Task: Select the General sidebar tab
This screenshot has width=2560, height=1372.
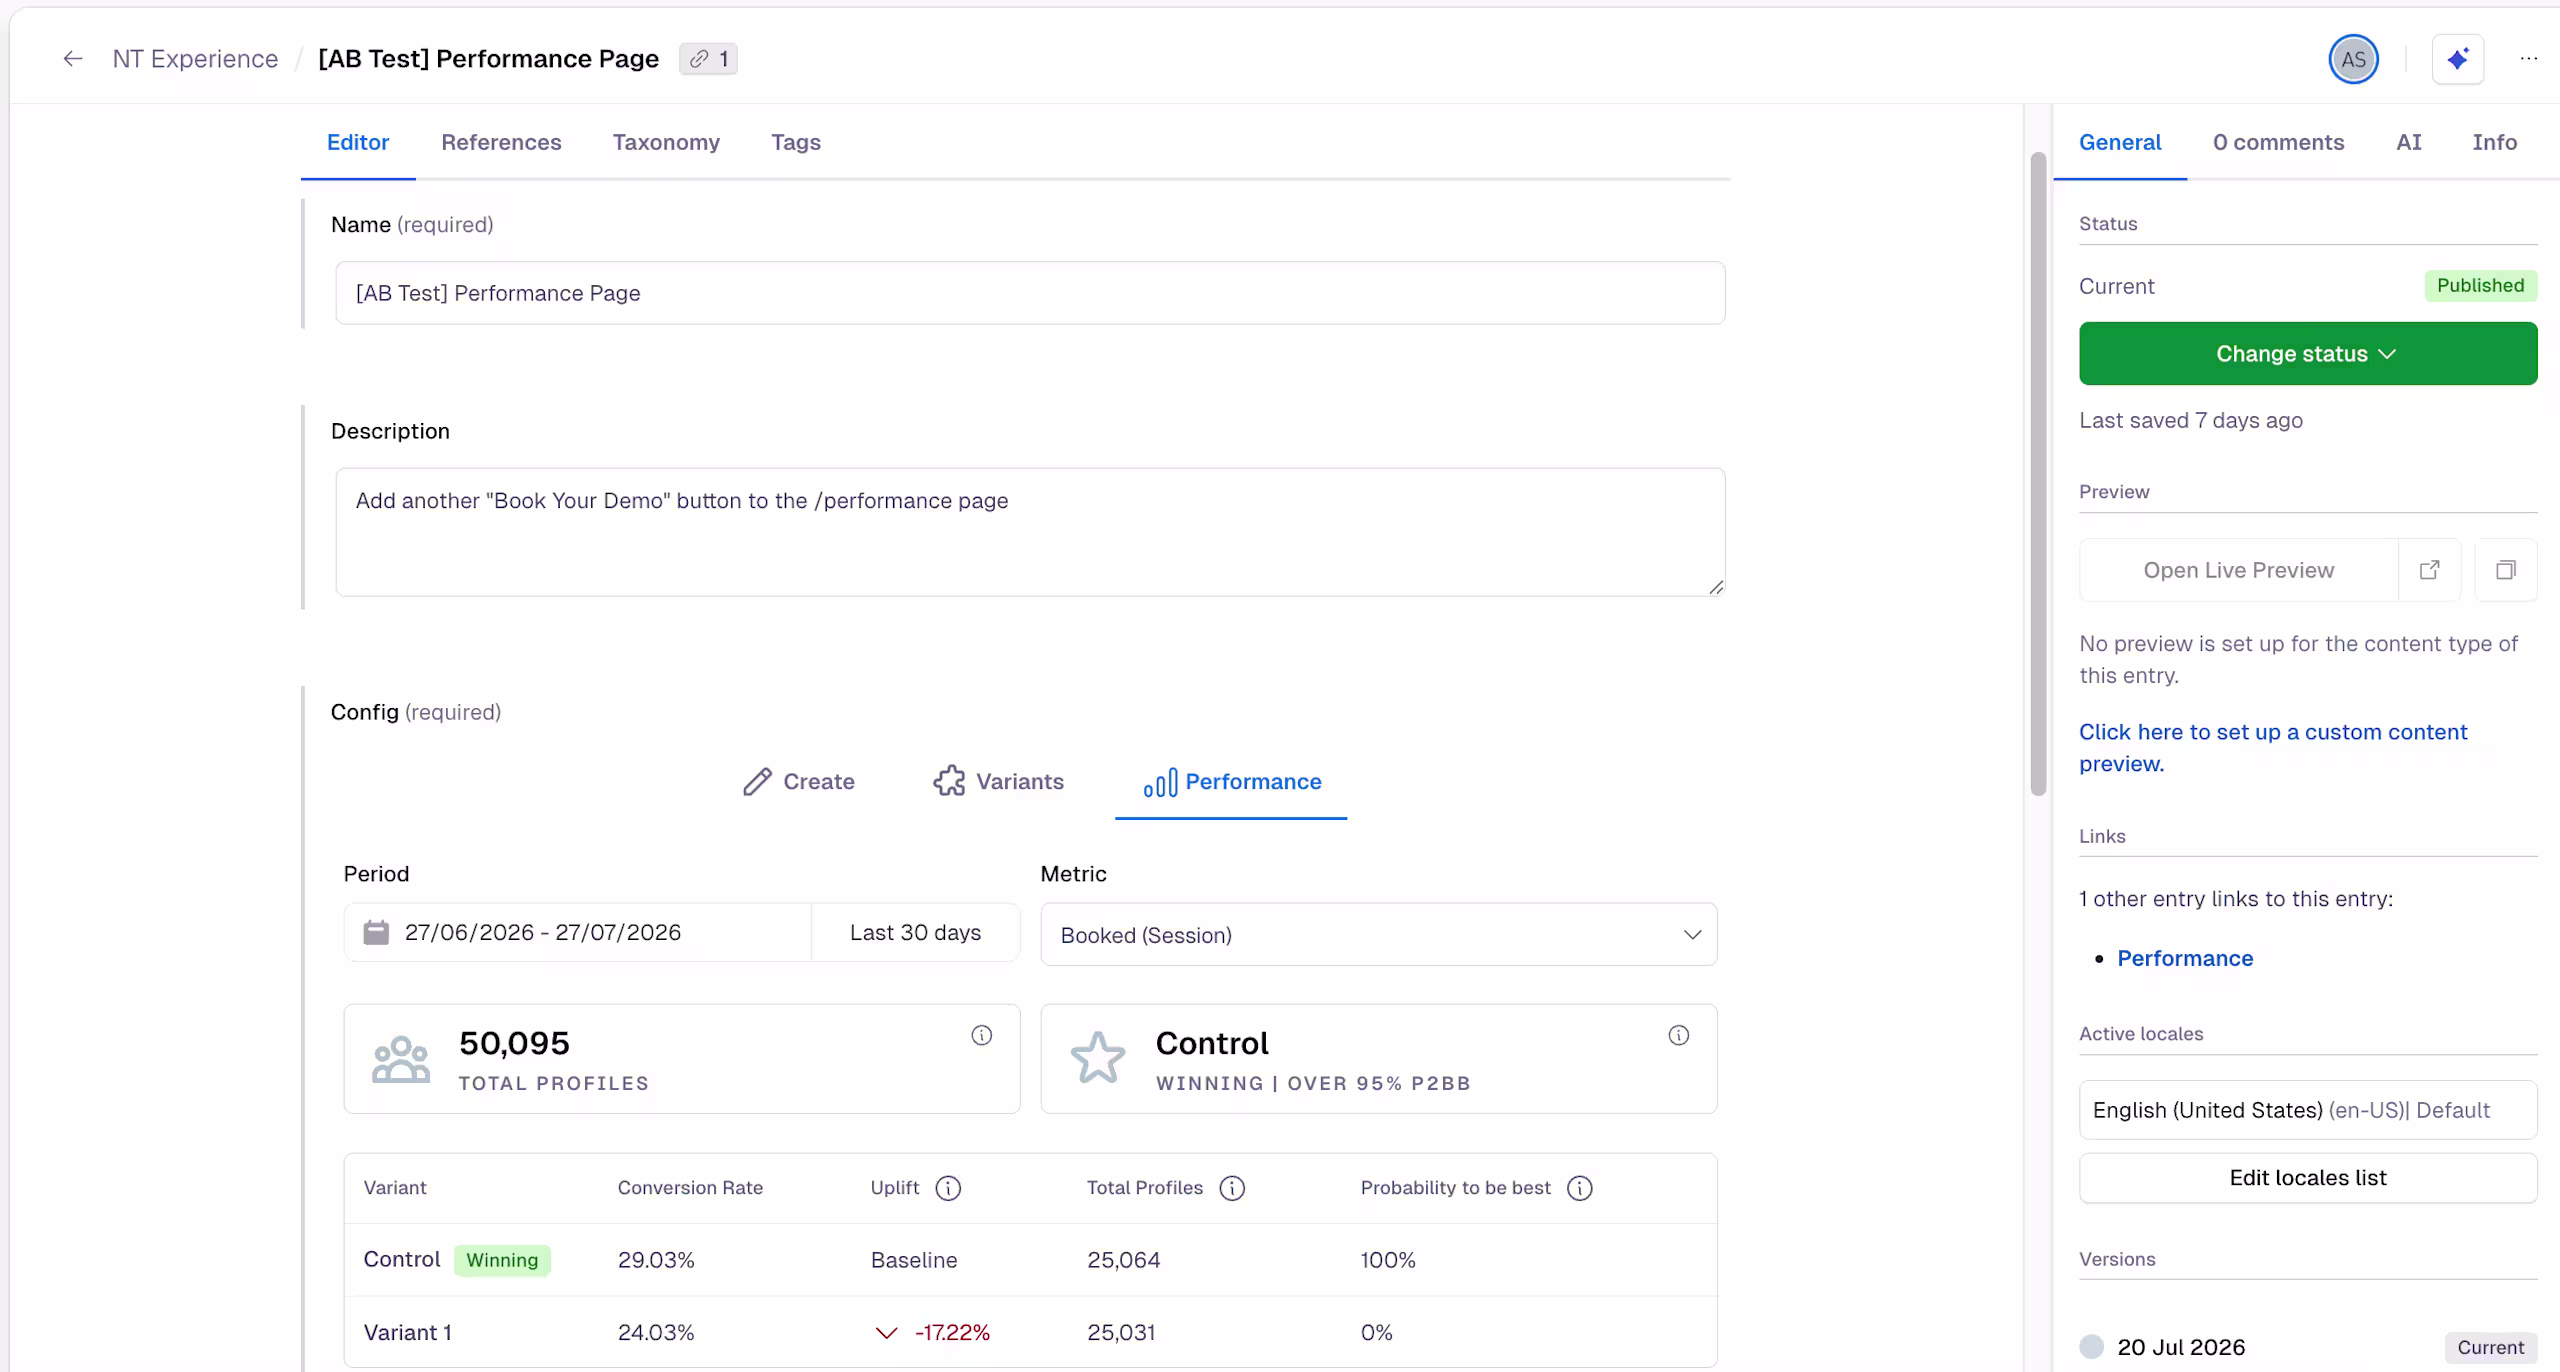Action: (x=2120, y=142)
